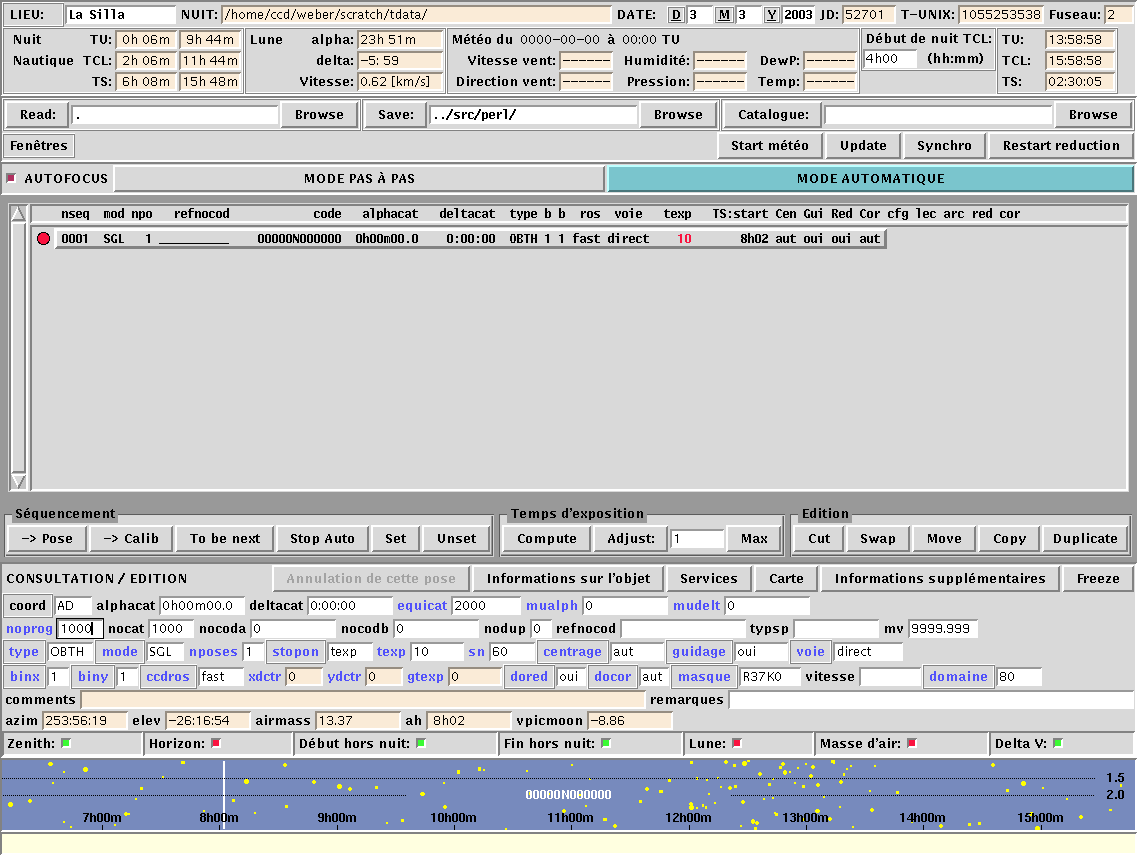
Task: Click the Delta V green indicator
Action: tap(1058, 743)
